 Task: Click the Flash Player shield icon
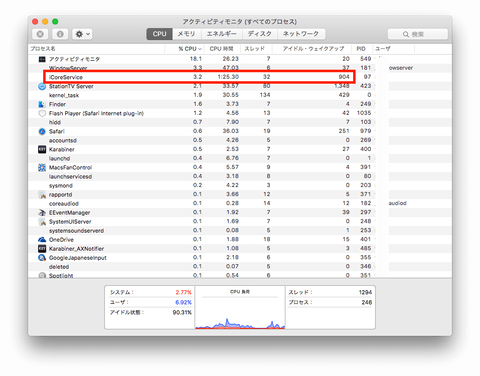click(42, 113)
